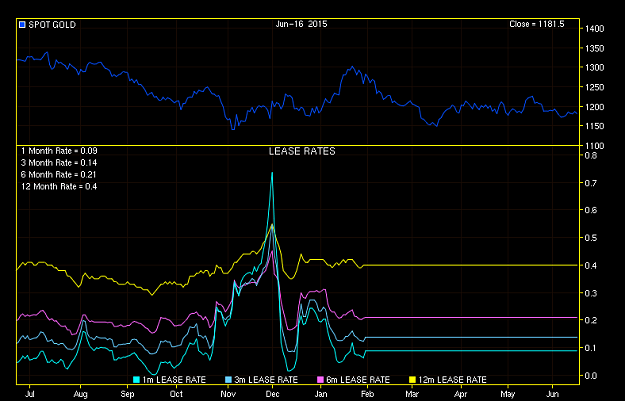Click the 1250 gold price axis value
The width and height of the screenshot is (625, 401).
point(595,87)
